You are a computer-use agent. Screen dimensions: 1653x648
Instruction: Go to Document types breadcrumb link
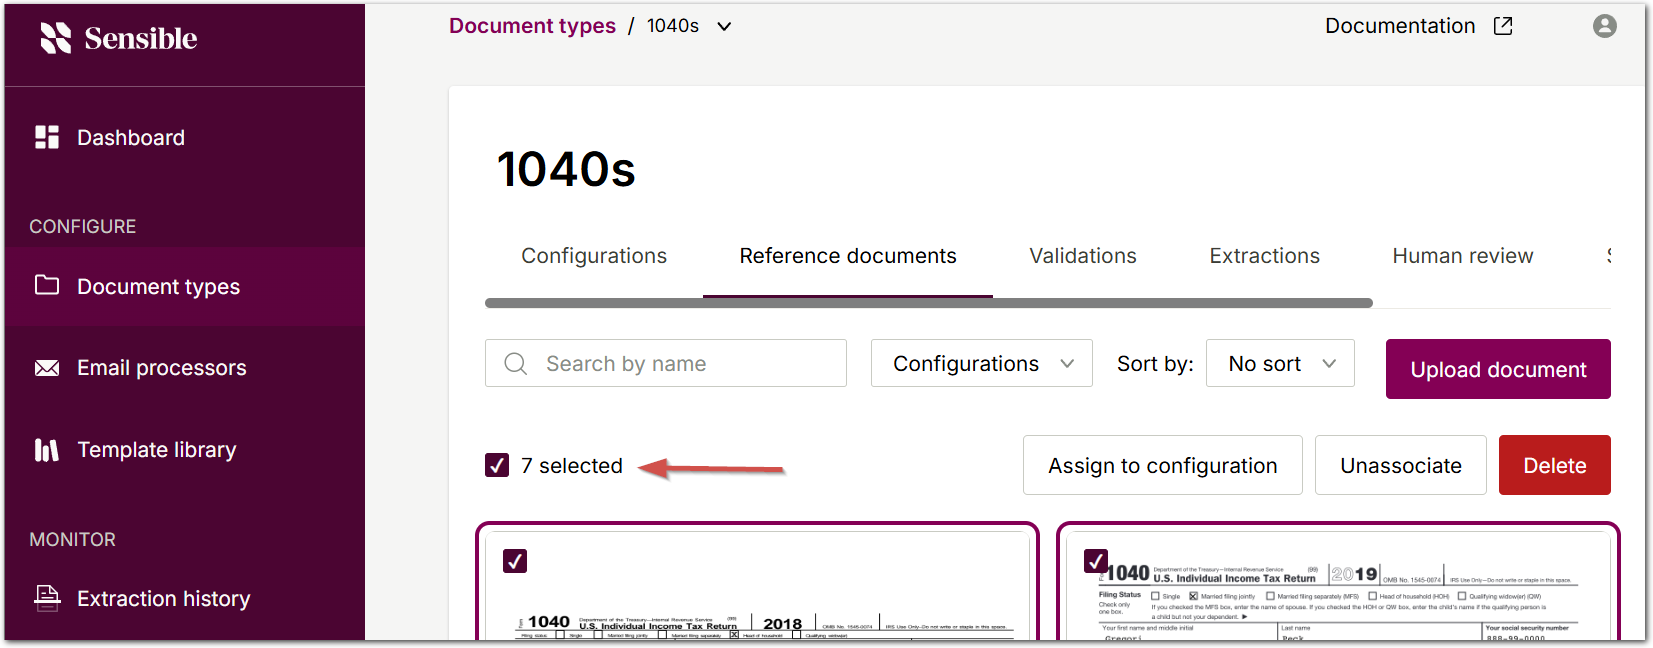coord(532,26)
